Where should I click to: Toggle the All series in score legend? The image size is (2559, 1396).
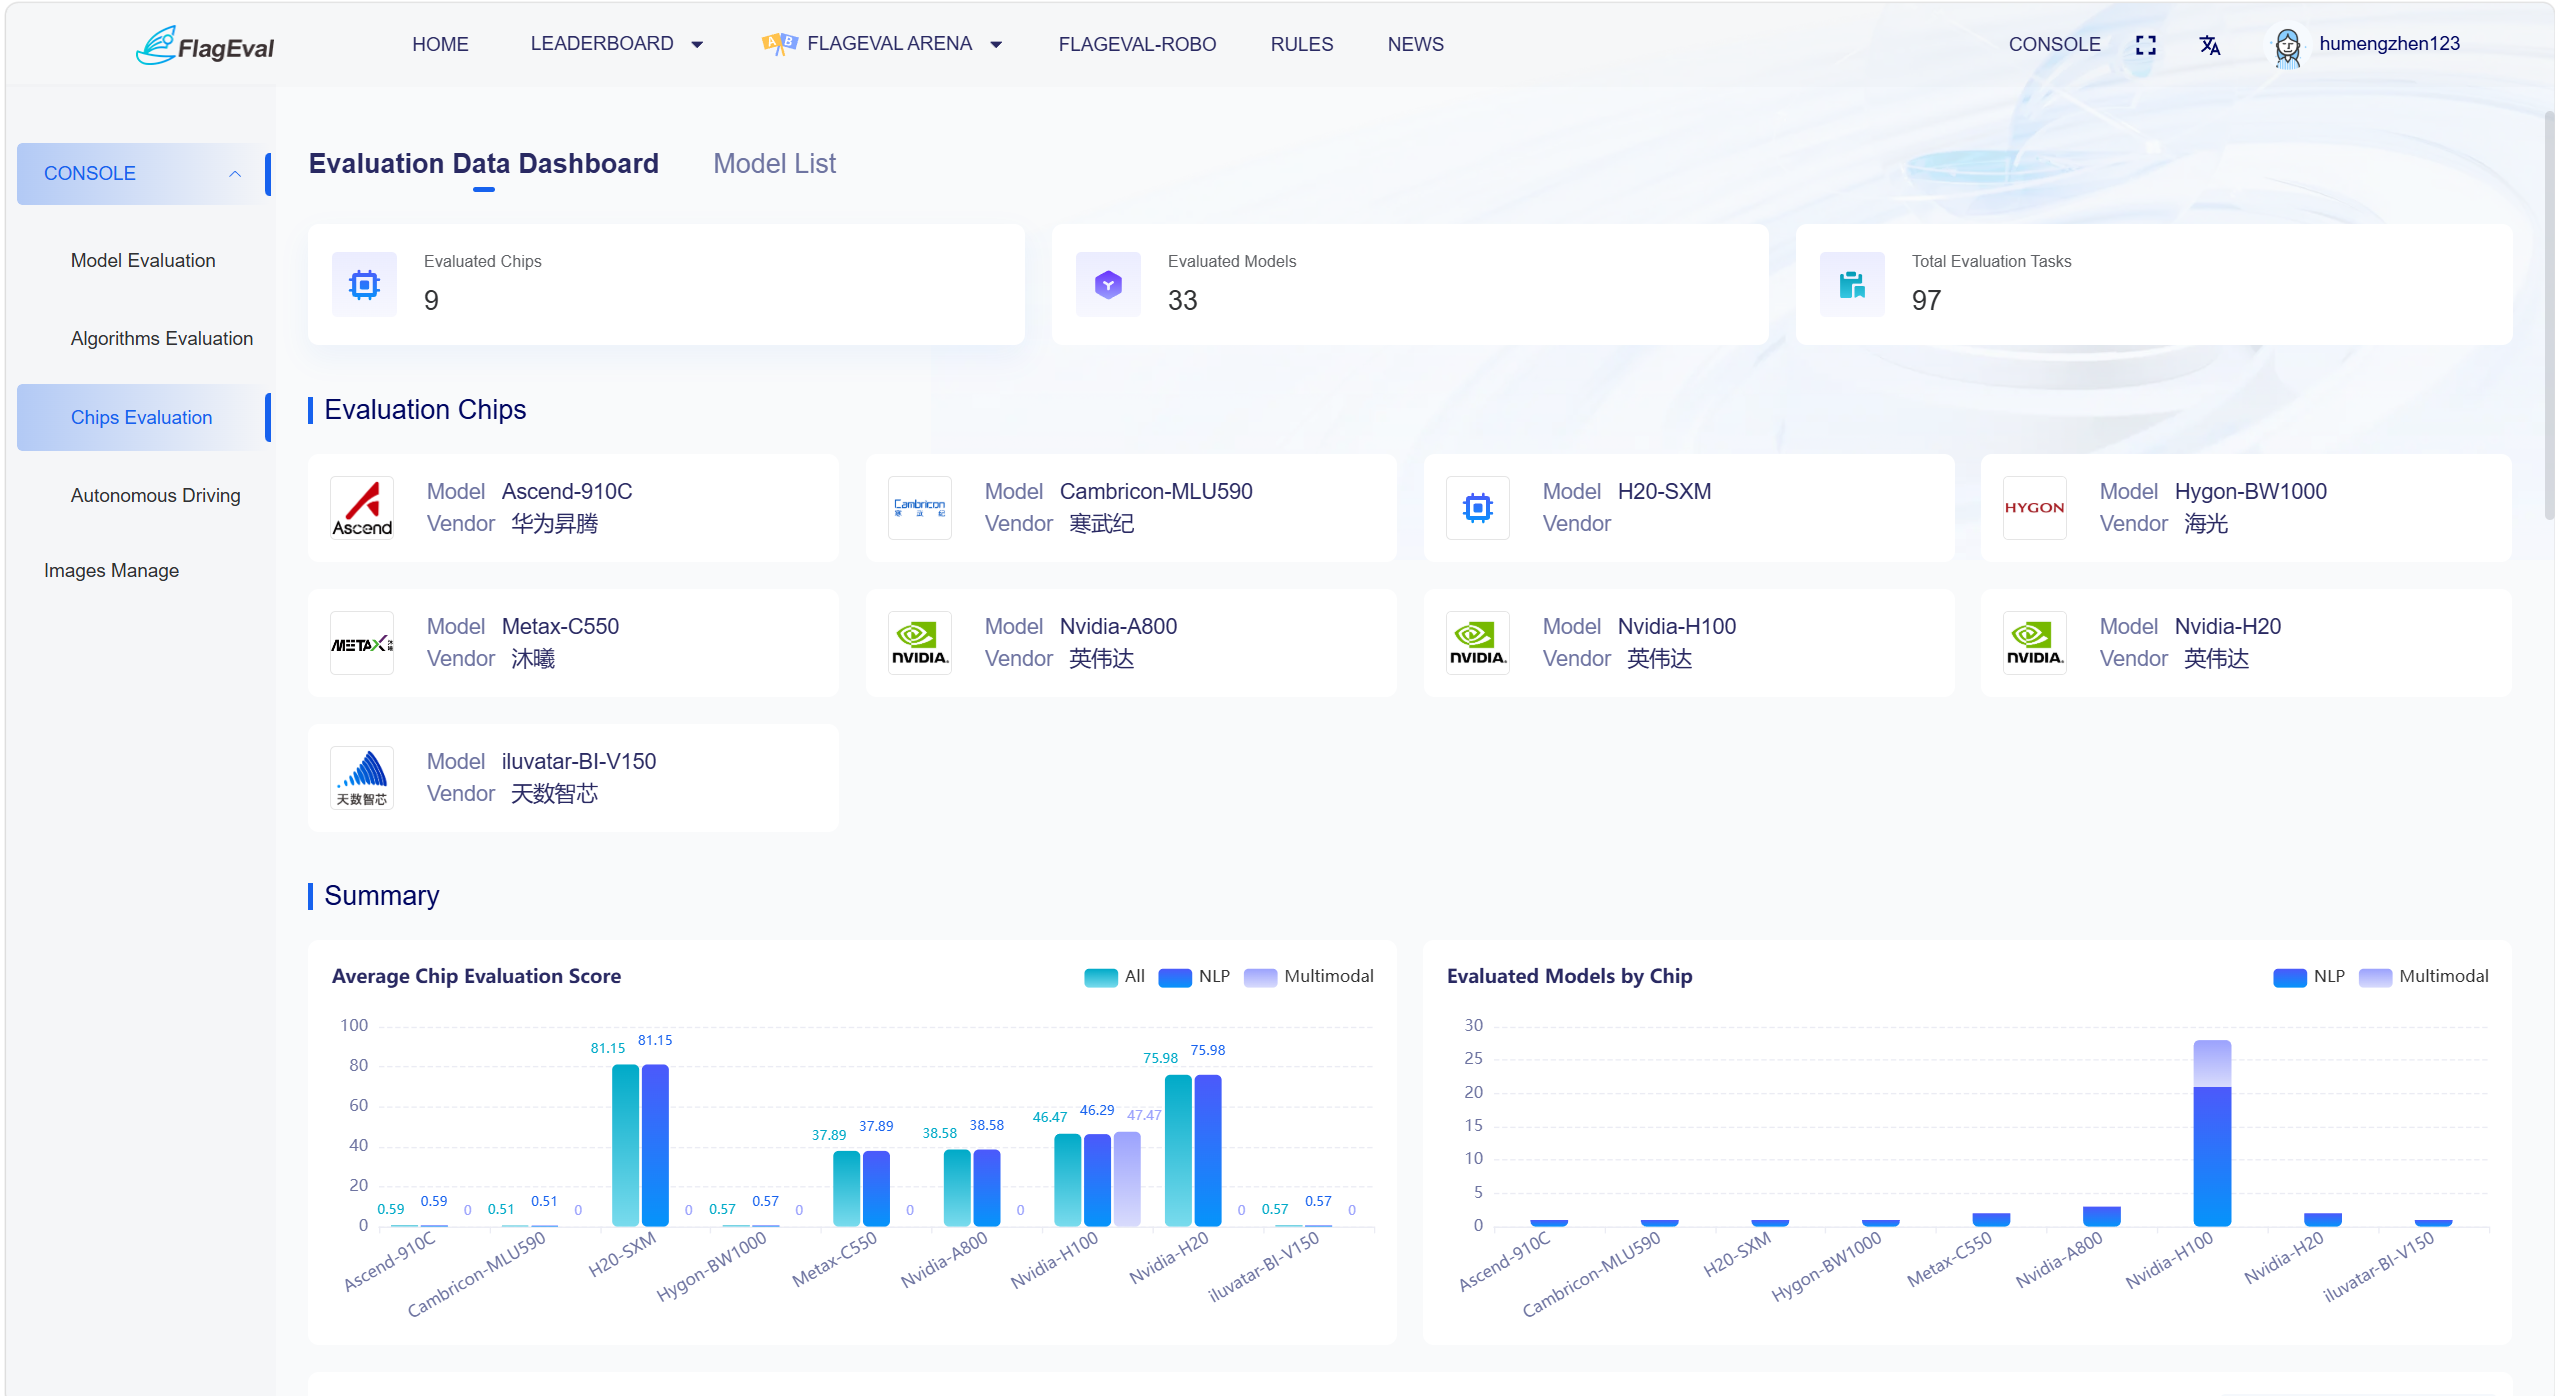[x=1114, y=977]
